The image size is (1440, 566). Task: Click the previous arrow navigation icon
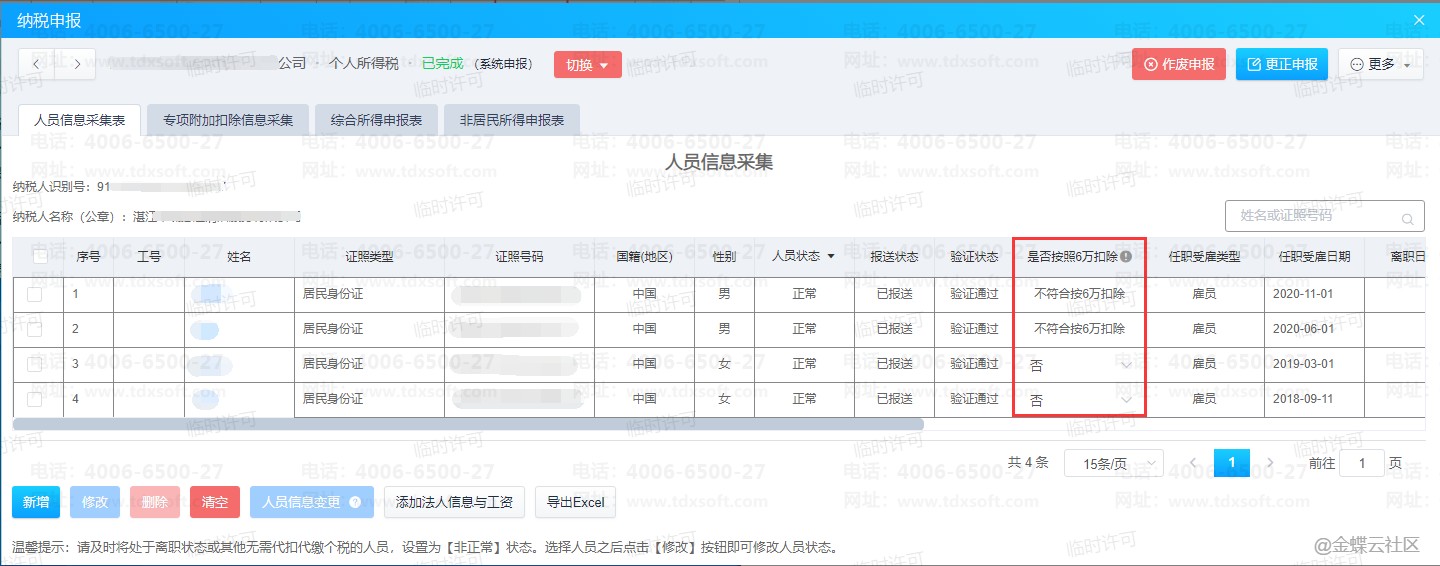[37, 64]
